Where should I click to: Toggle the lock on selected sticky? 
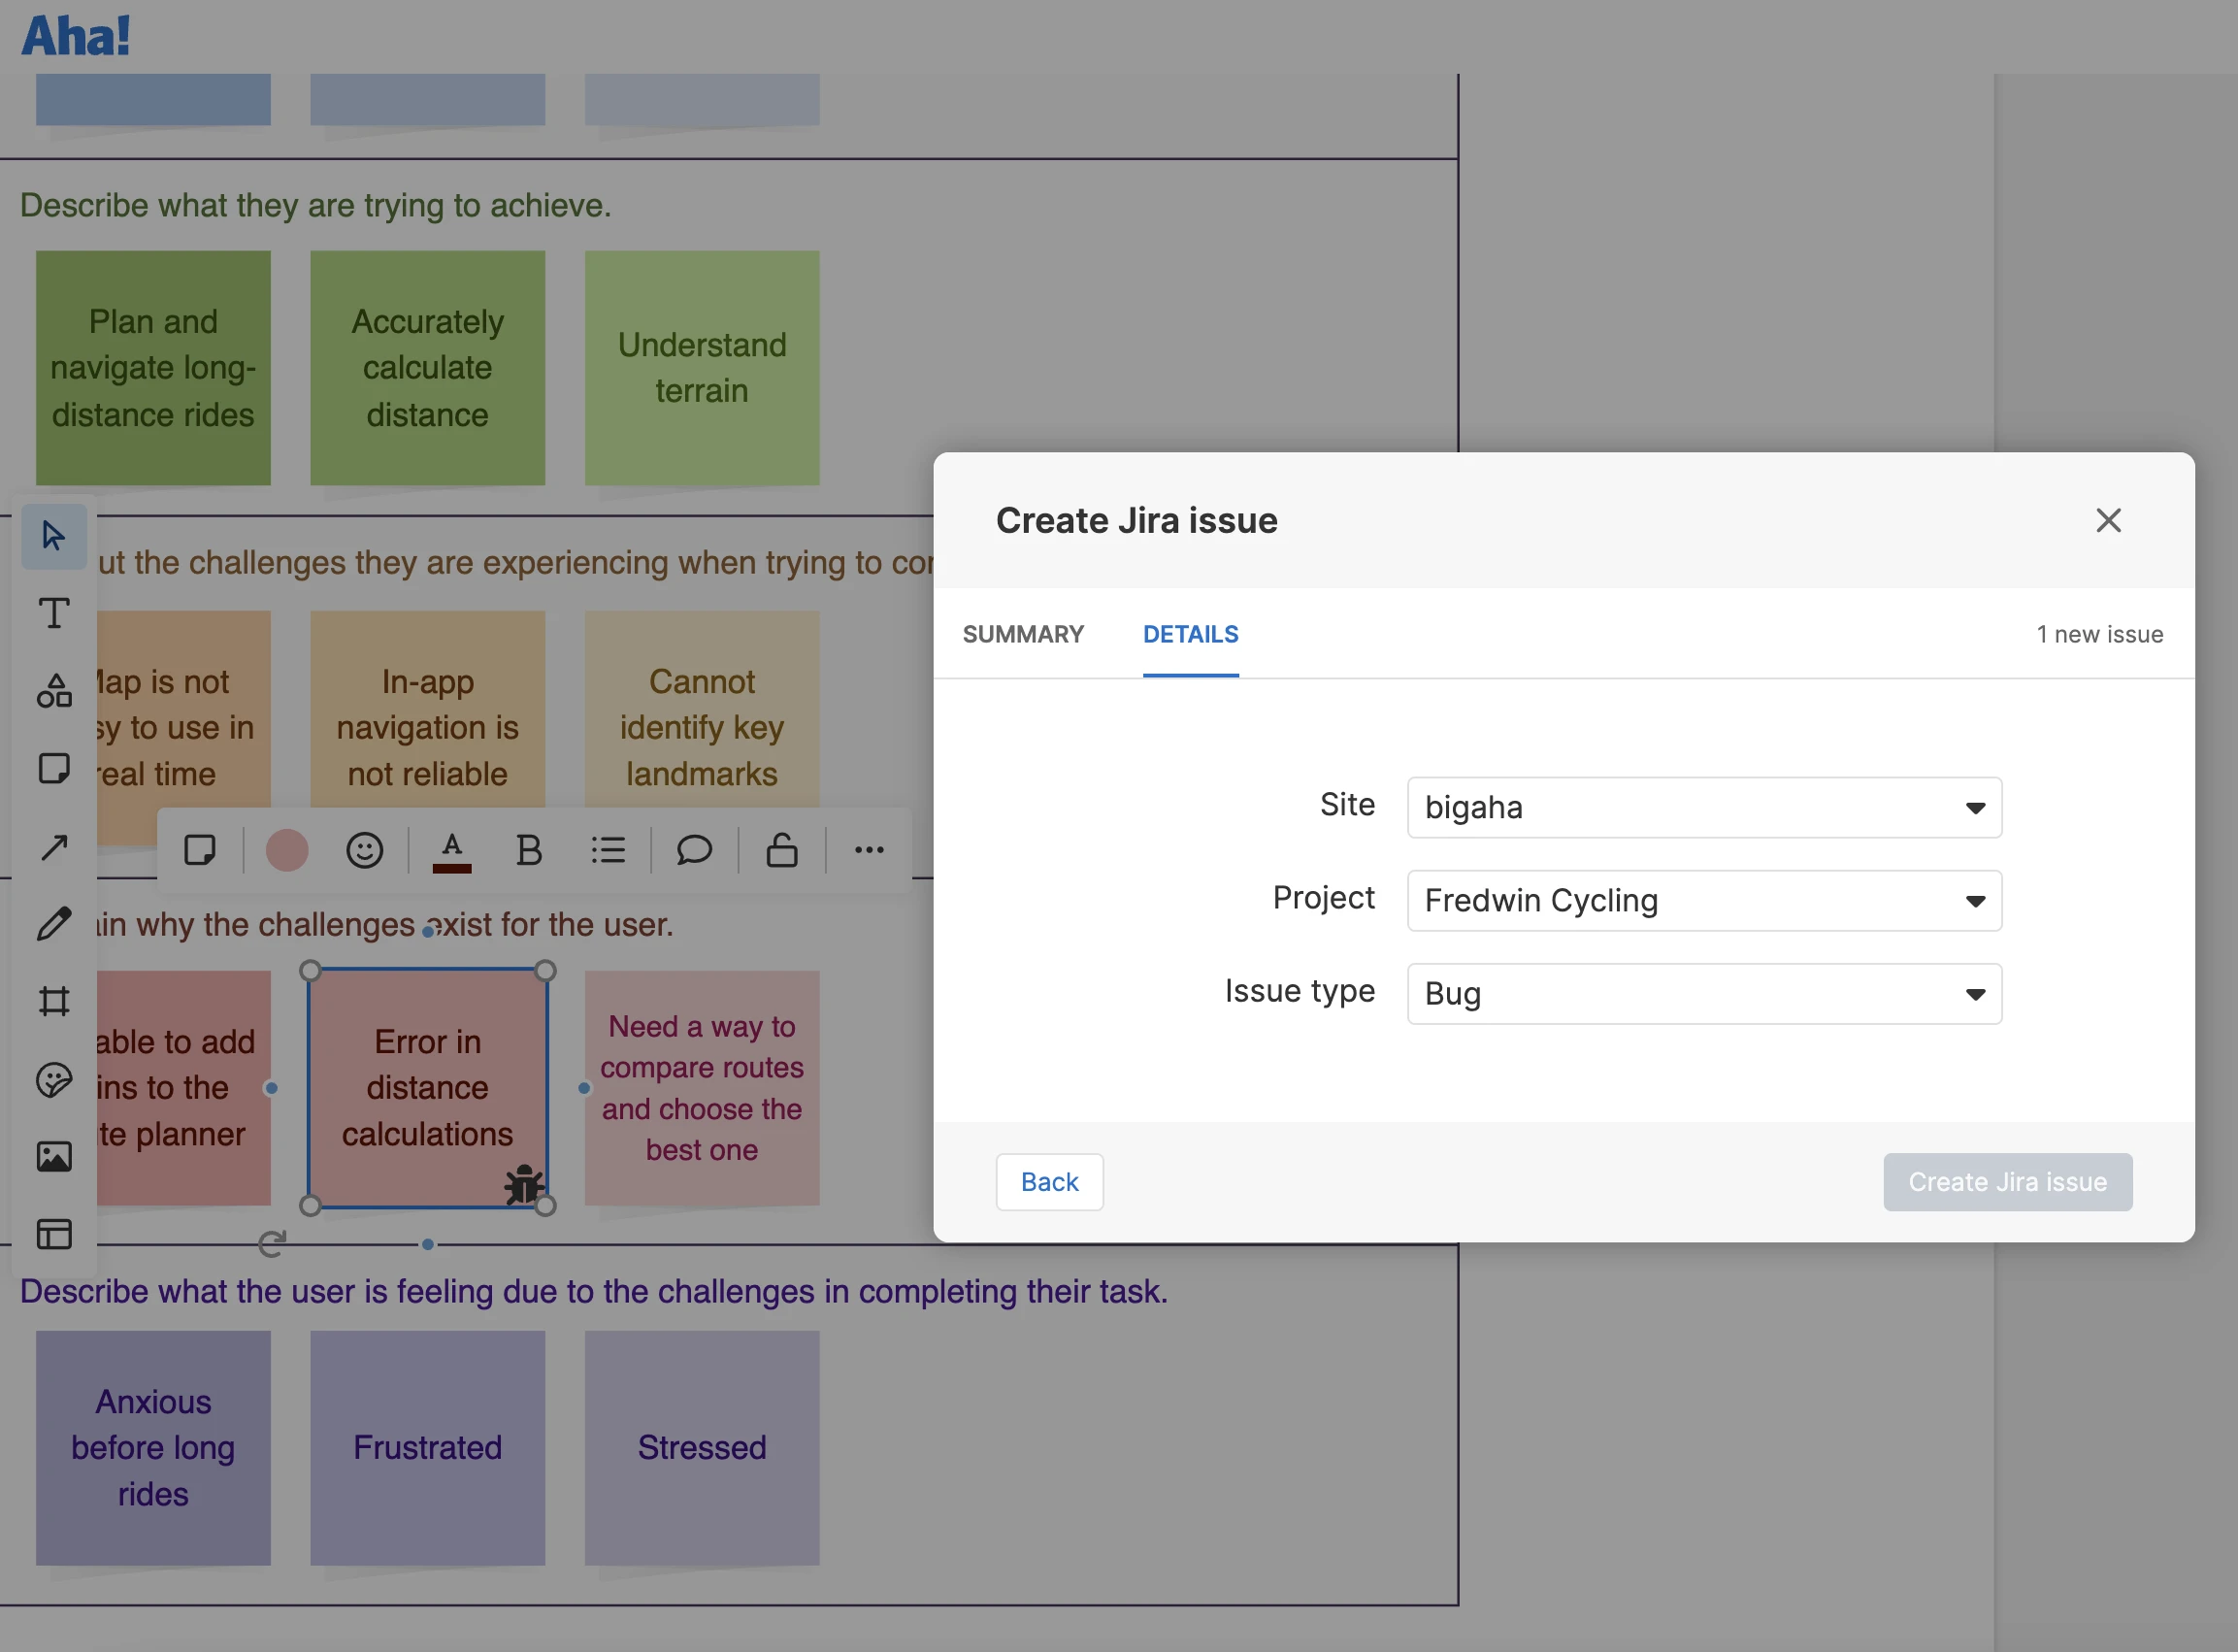[782, 850]
